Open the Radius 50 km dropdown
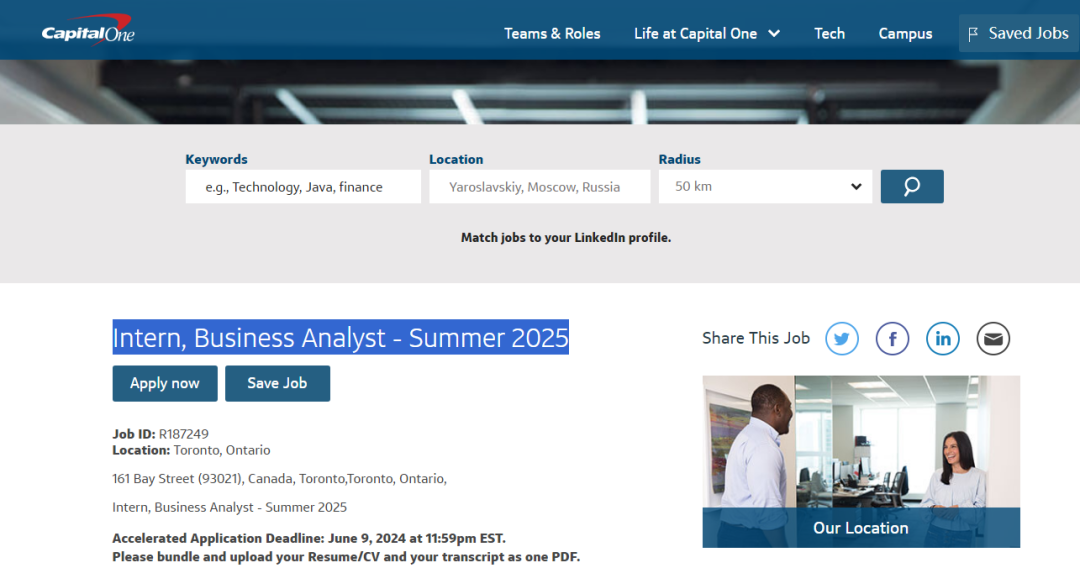The height and width of the screenshot is (568, 1080). (765, 187)
